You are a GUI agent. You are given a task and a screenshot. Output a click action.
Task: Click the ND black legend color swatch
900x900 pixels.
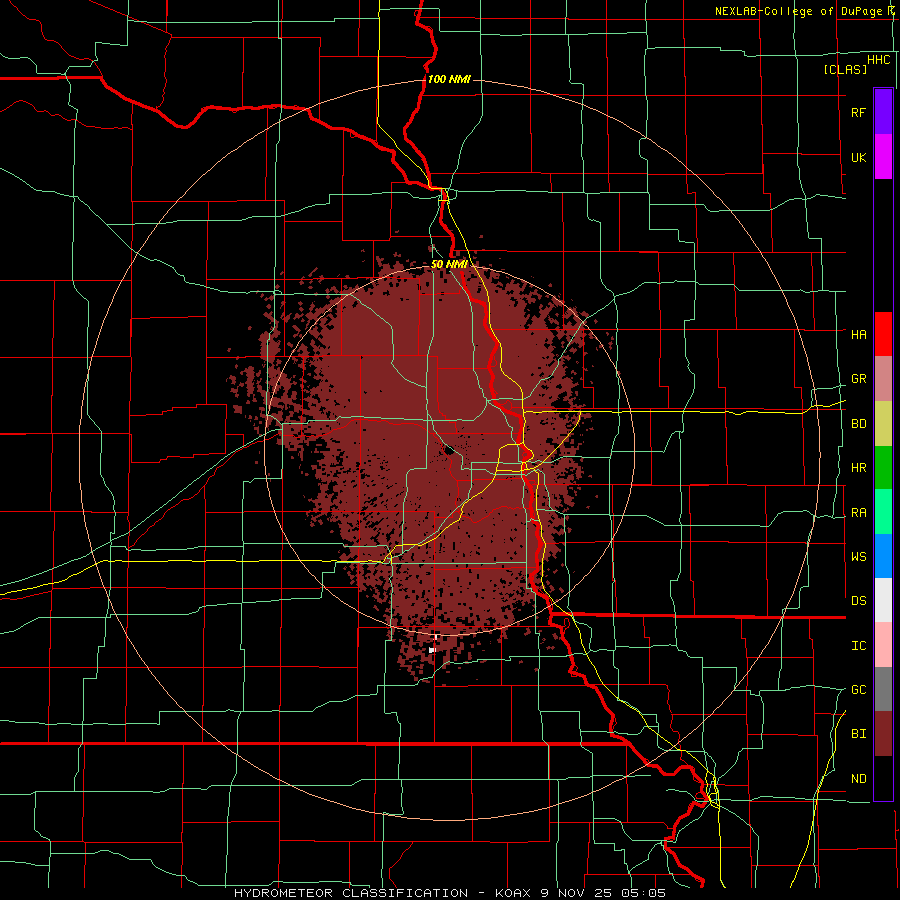[x=883, y=778]
